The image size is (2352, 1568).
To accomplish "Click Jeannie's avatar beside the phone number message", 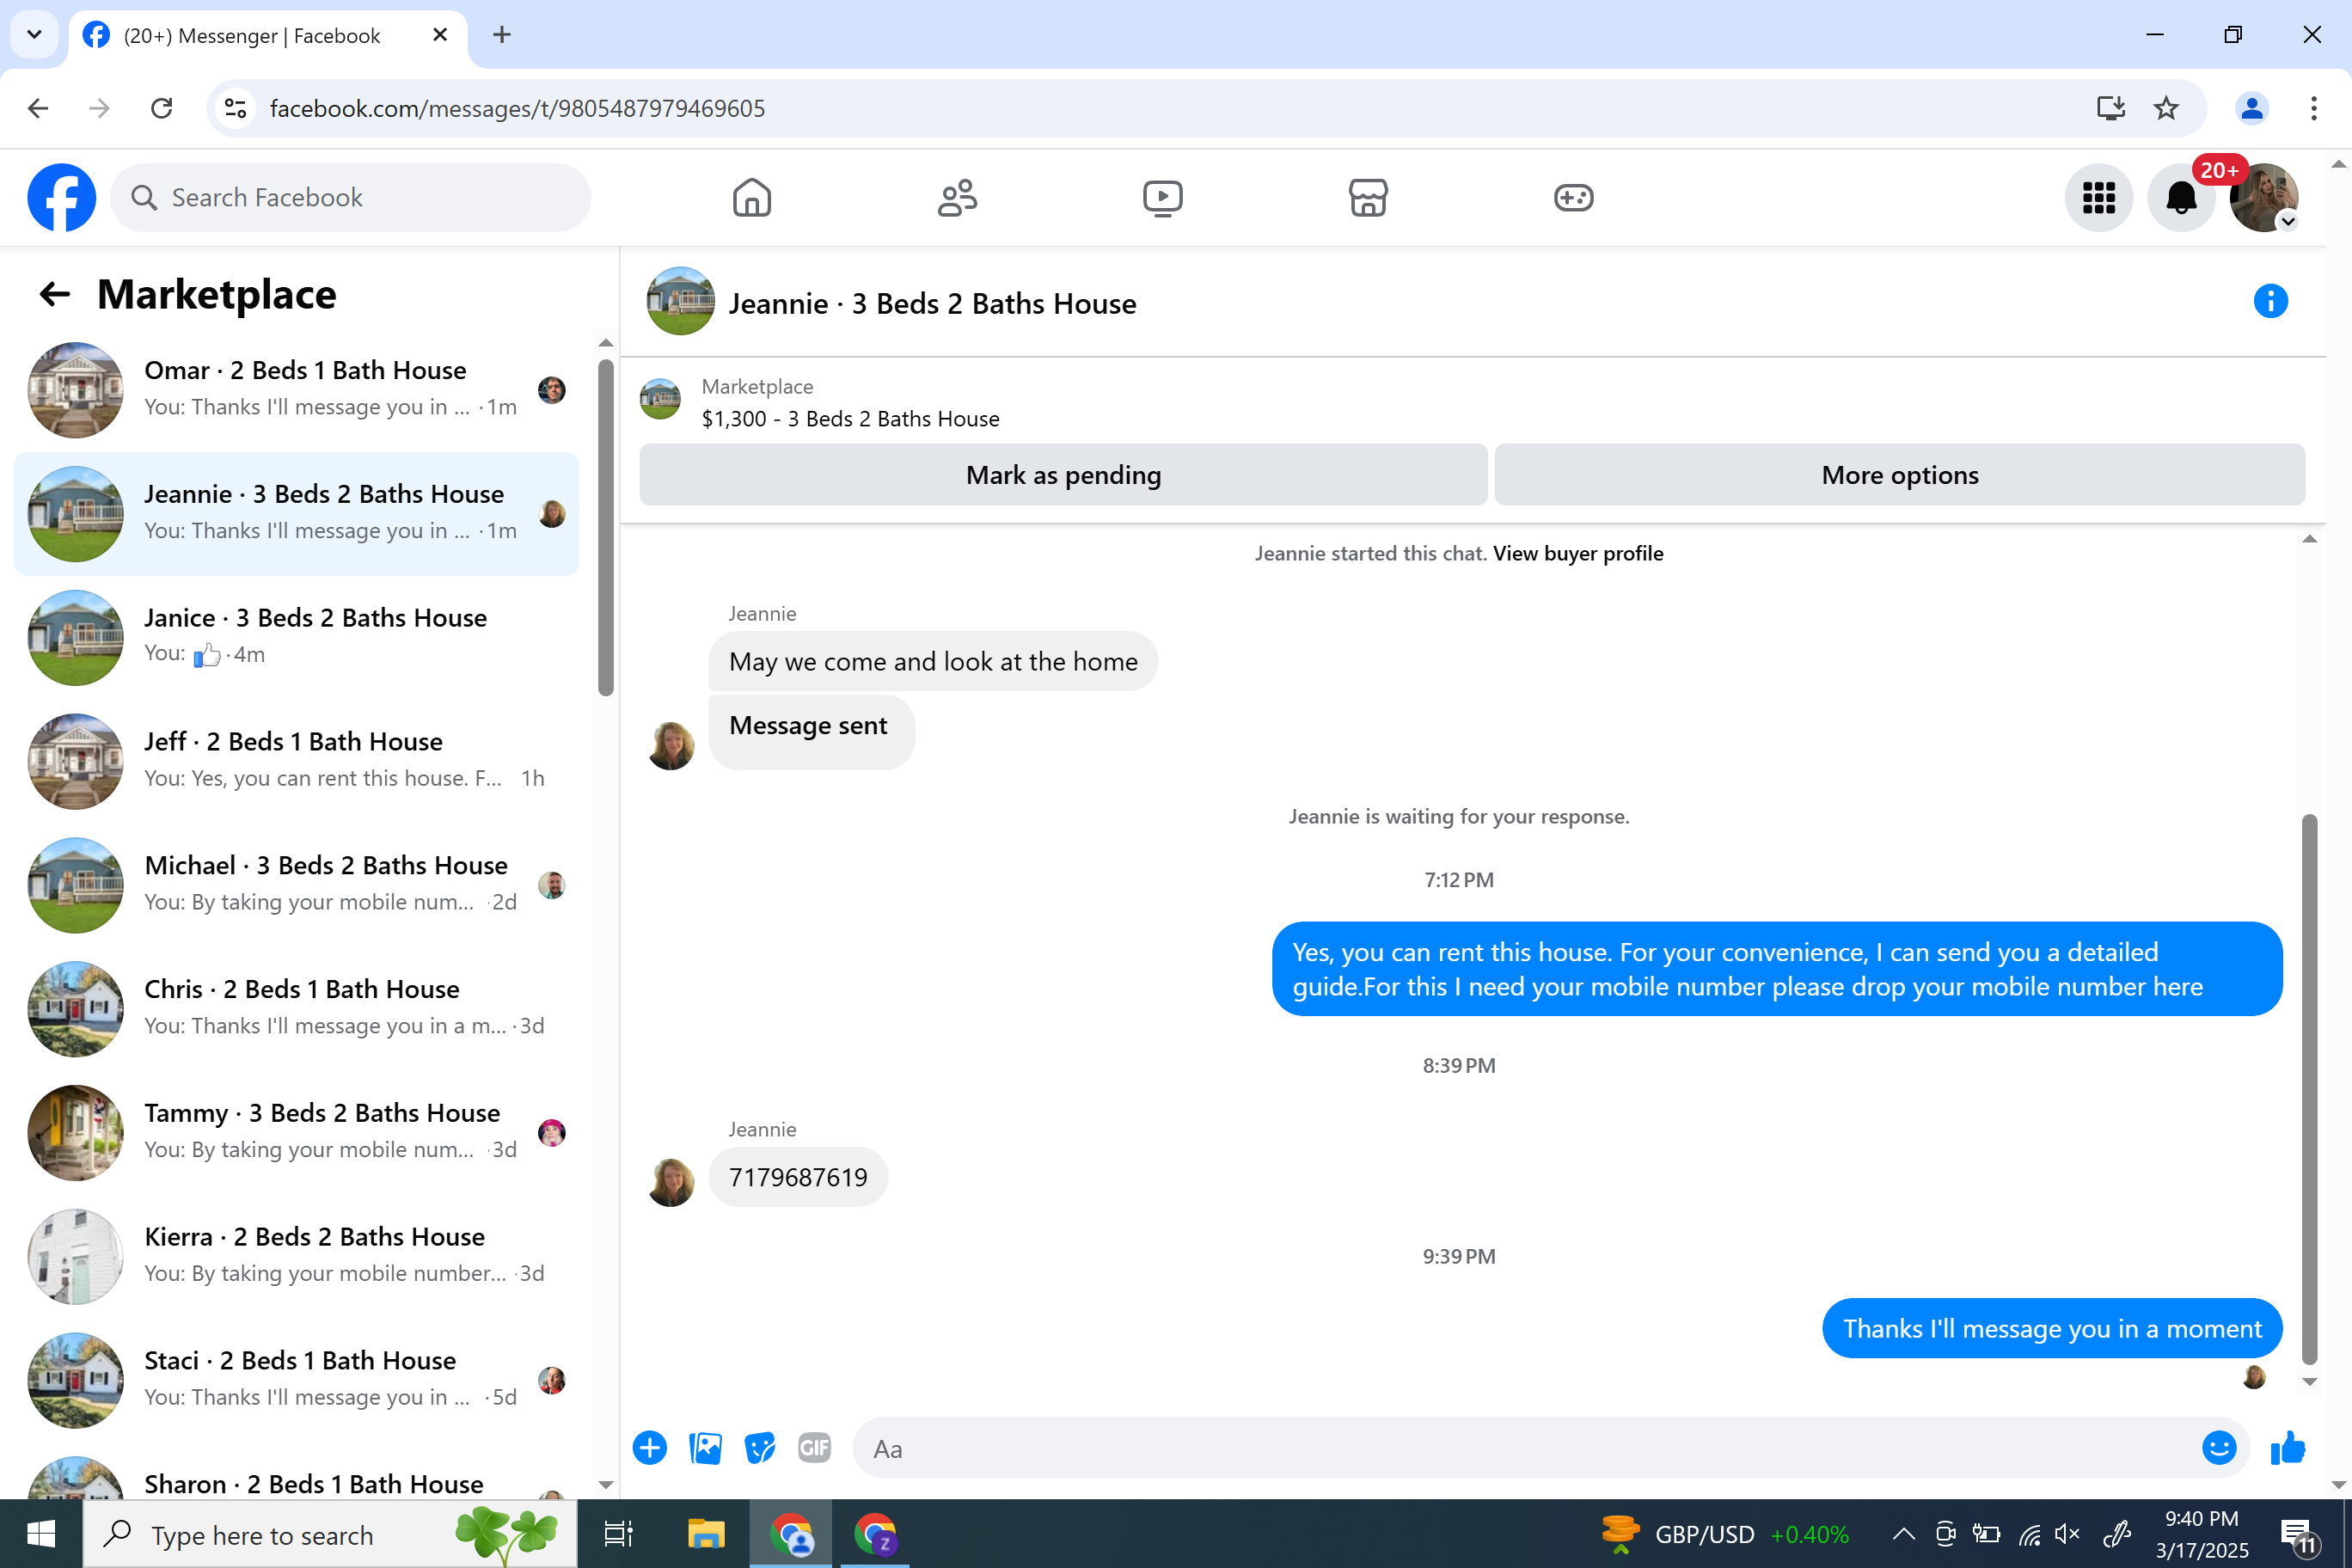I will (x=671, y=1182).
